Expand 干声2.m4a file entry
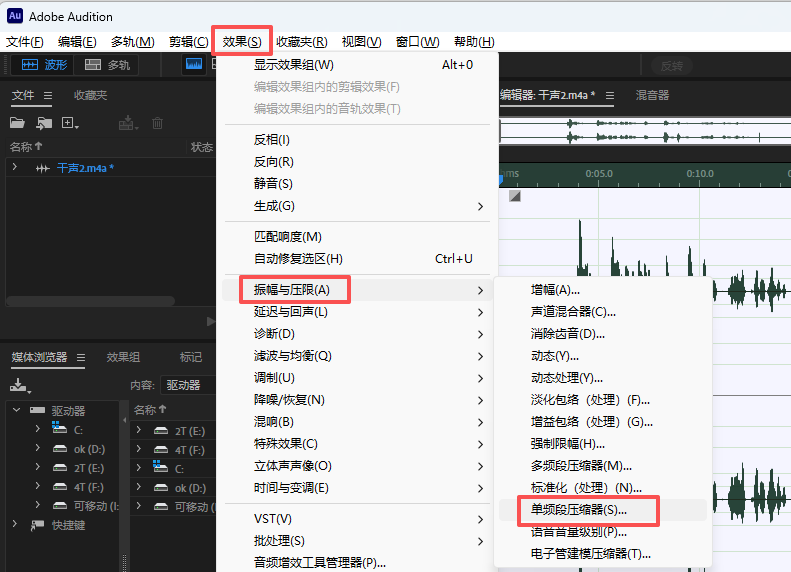Image resolution: width=791 pixels, height=572 pixels. coord(15,167)
